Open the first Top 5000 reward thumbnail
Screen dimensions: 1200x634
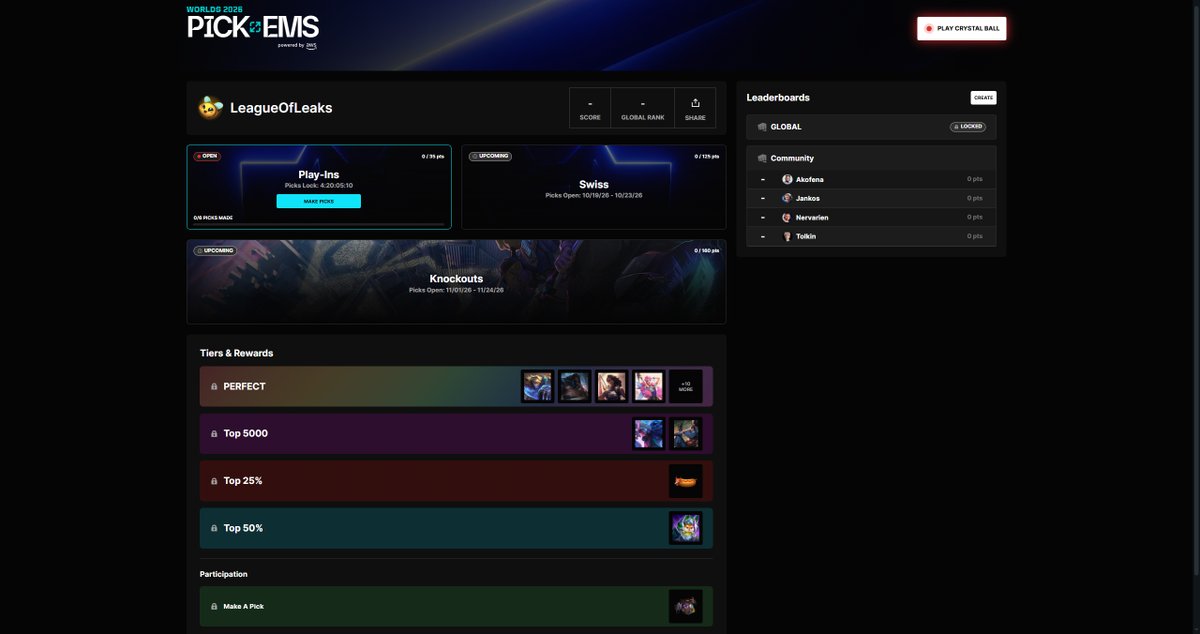pyautogui.click(x=648, y=434)
